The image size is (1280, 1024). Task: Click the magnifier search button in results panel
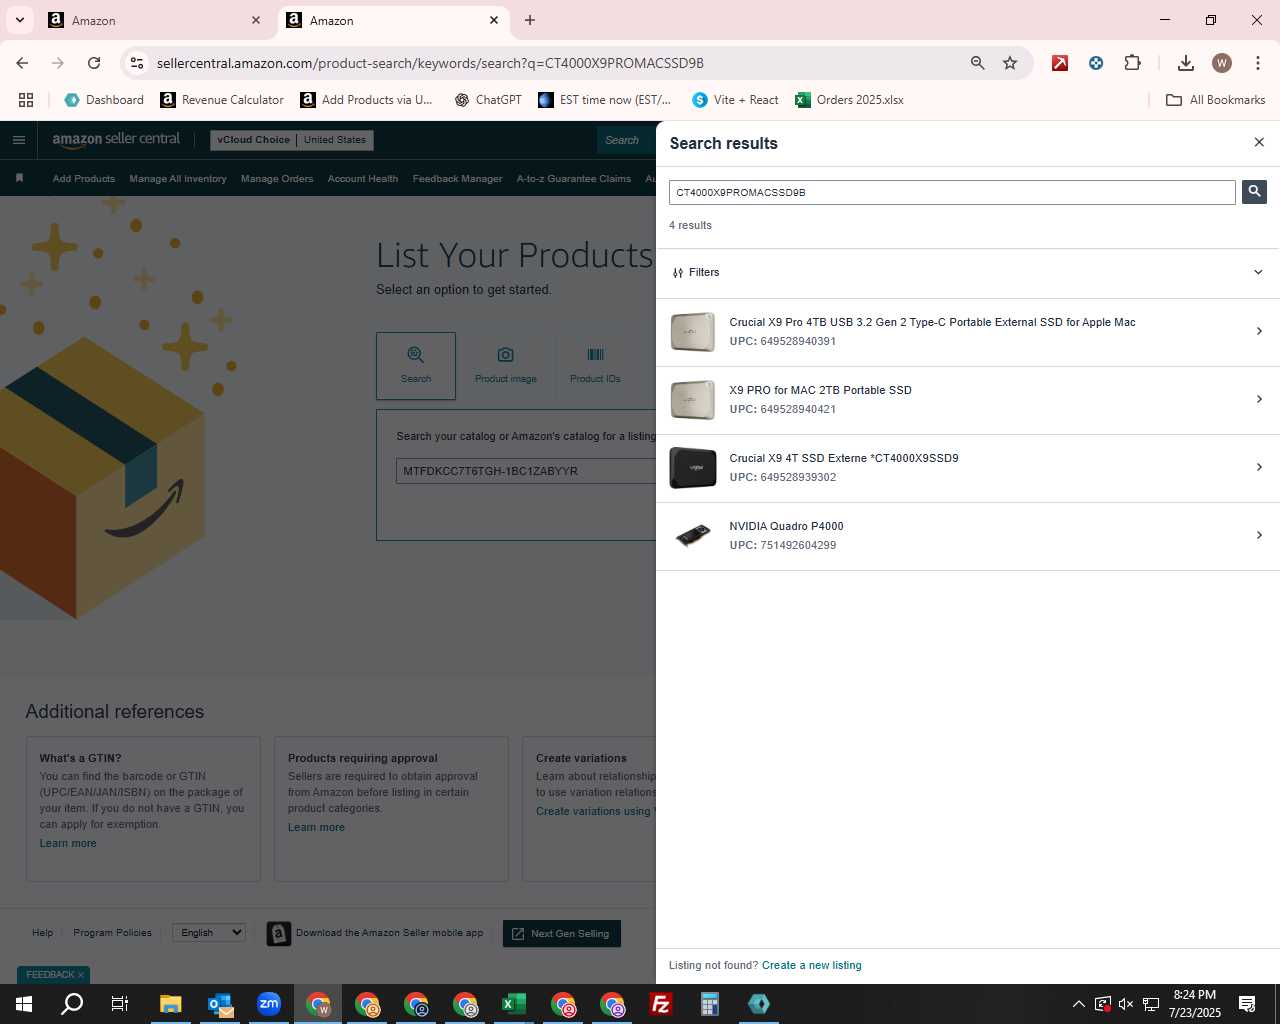[1254, 191]
